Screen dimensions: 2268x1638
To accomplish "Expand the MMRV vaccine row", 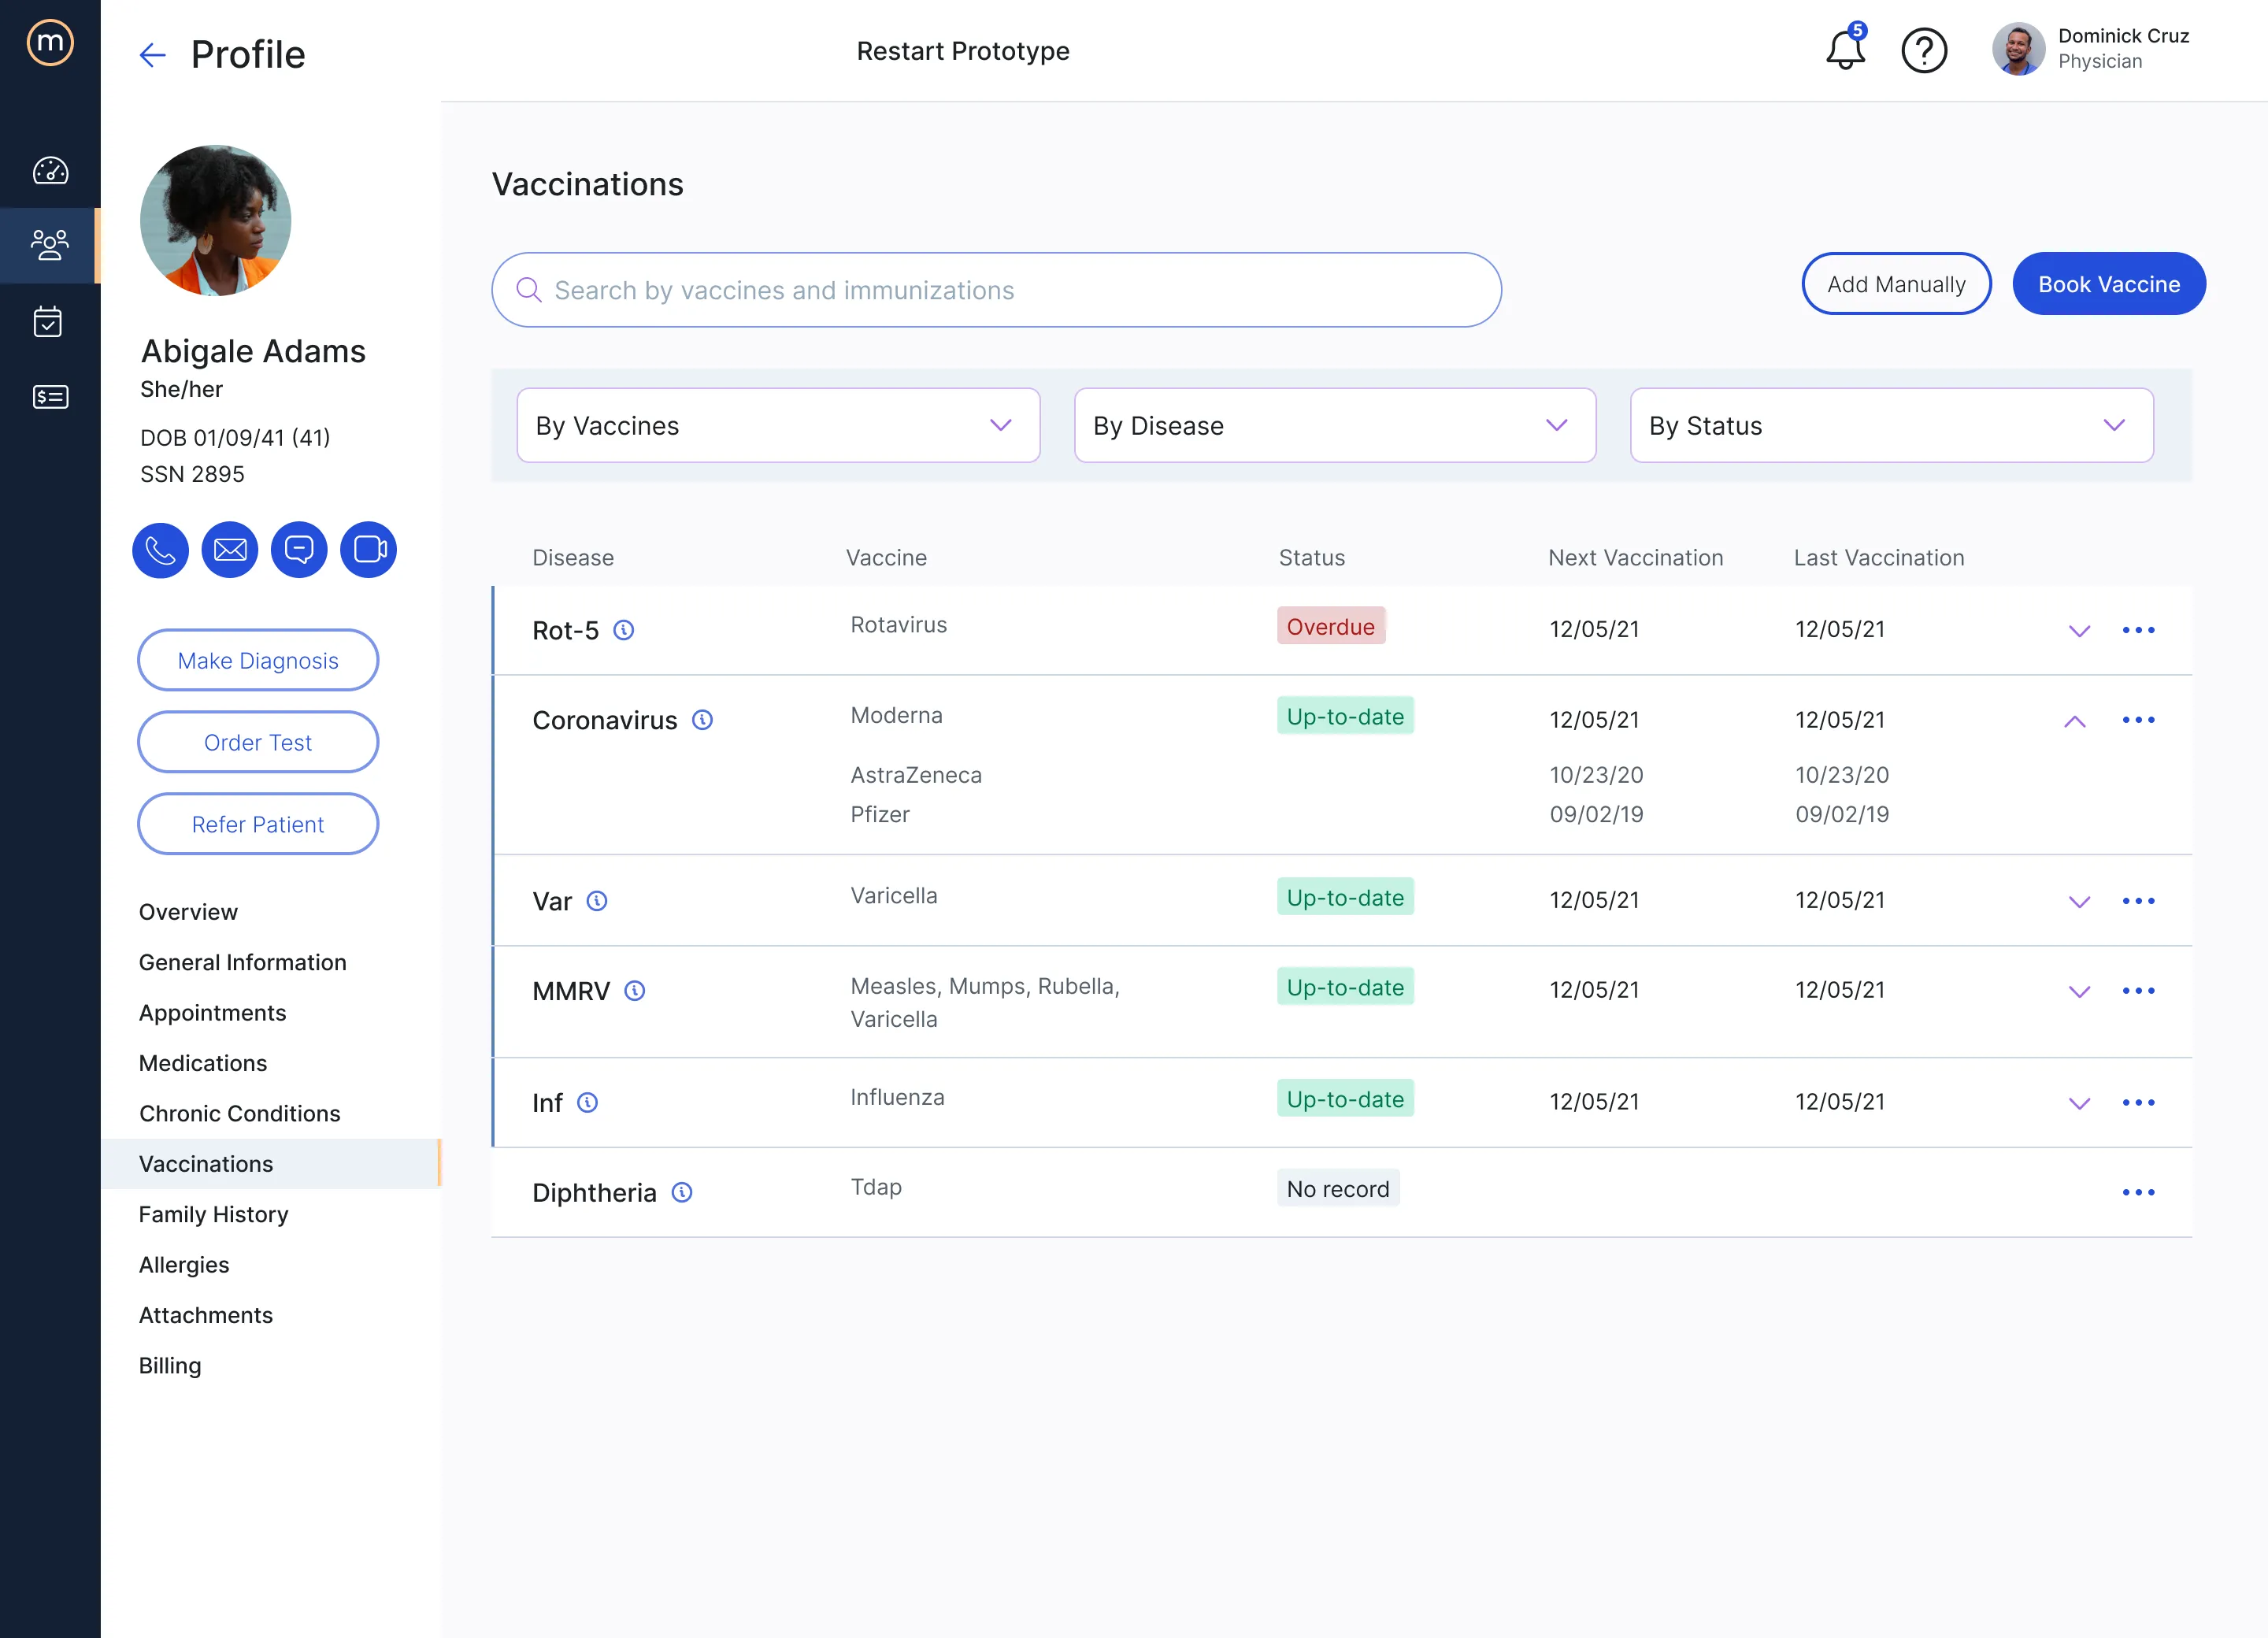I will click(x=2079, y=991).
